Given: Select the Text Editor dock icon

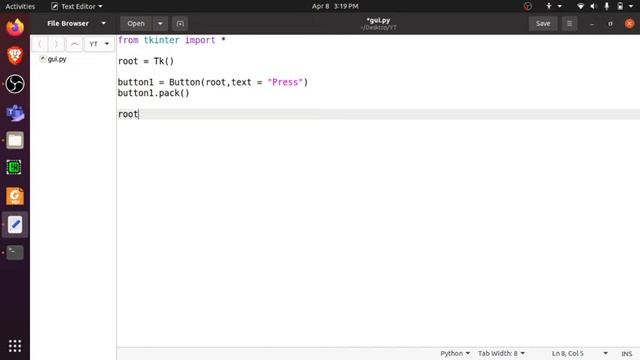Looking at the screenshot, I should tap(15, 224).
